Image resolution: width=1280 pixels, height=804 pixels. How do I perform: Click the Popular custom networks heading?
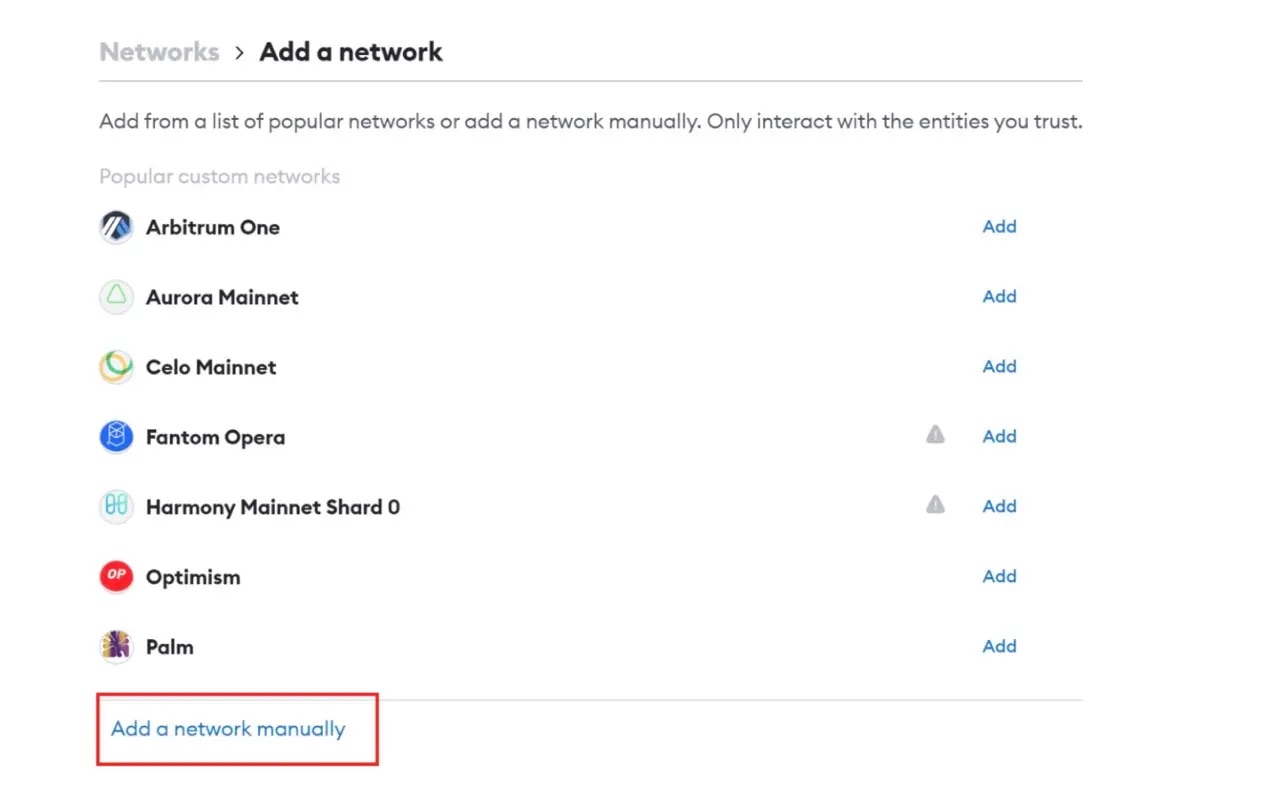pos(219,176)
